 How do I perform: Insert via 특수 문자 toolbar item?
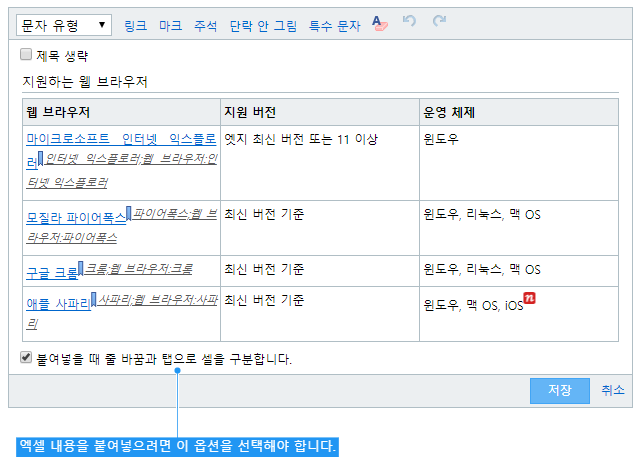[x=335, y=24]
